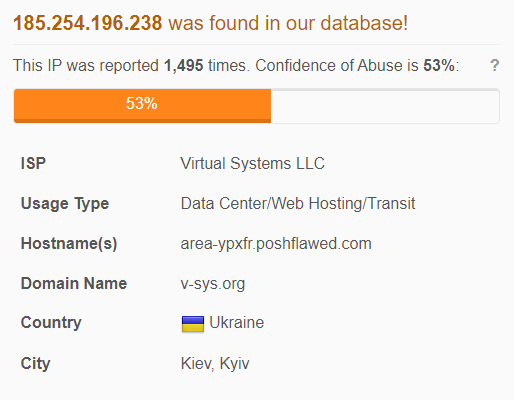514x400 pixels.
Task: Click the City label
Action: tap(35, 364)
